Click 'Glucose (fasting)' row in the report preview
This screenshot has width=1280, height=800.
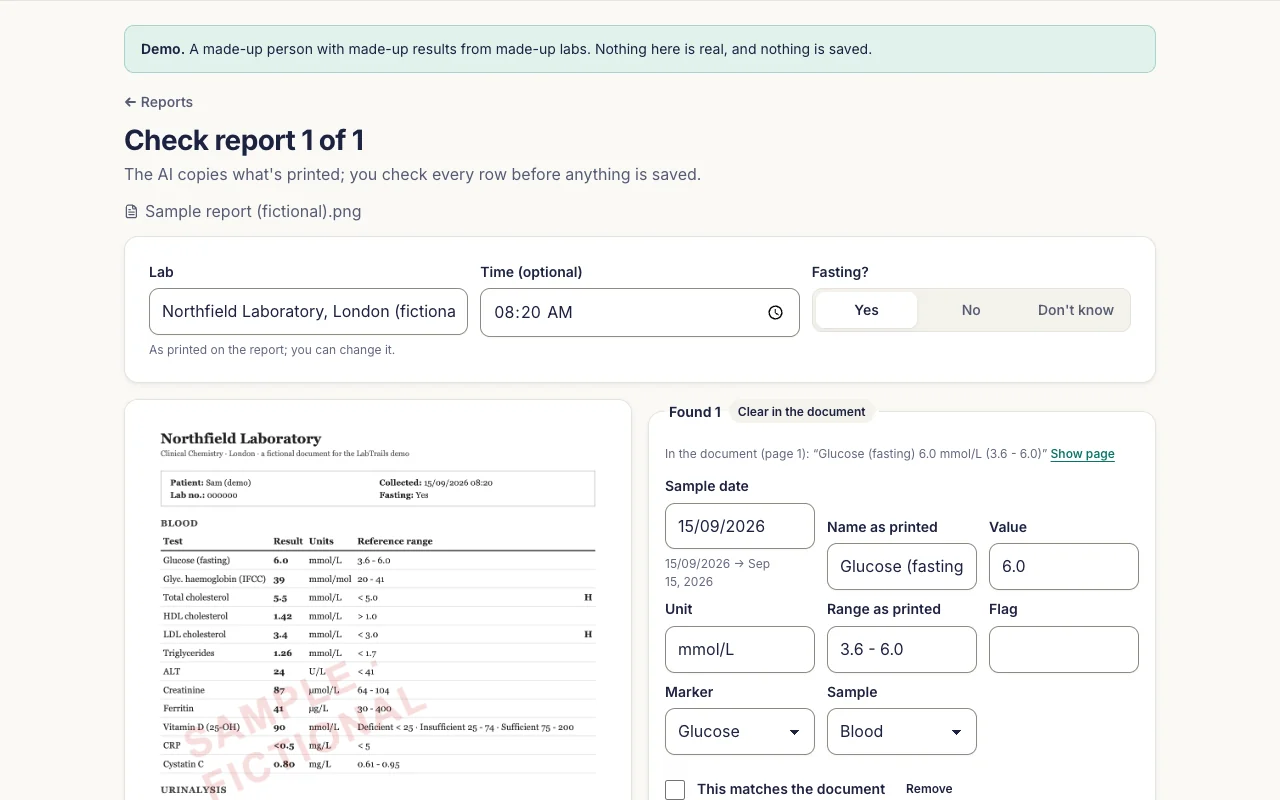tap(378, 561)
